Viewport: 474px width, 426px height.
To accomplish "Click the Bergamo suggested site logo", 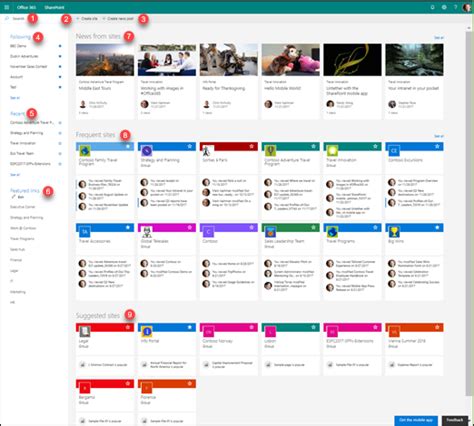I will (x=85, y=388).
